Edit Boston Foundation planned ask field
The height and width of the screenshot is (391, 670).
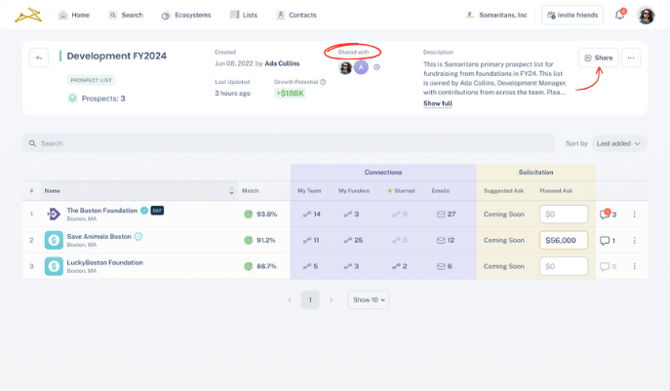point(564,214)
